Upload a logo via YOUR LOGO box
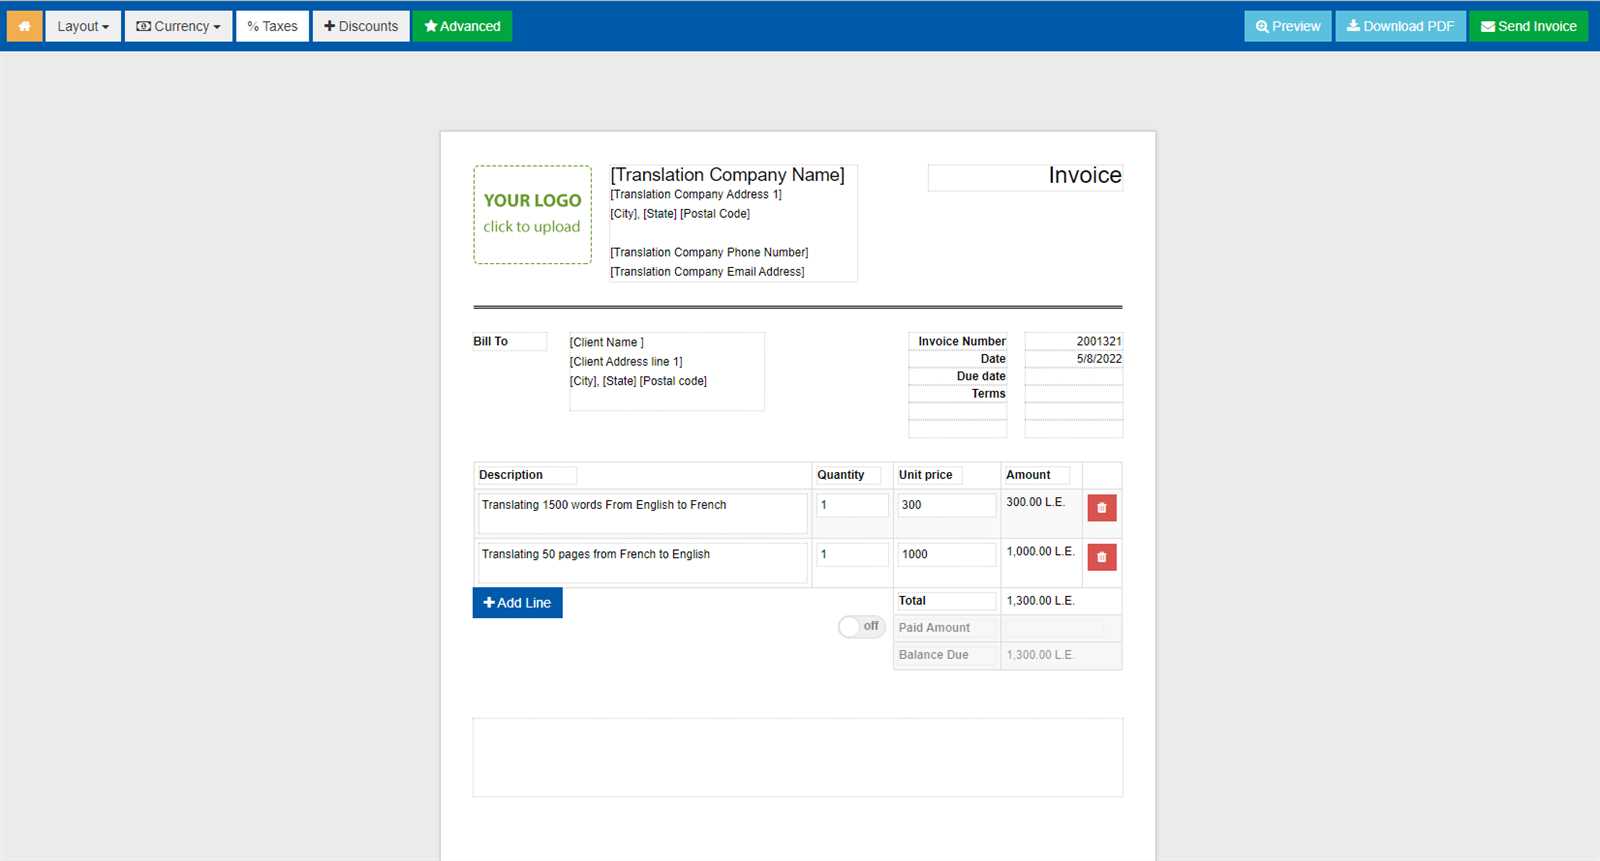Image resolution: width=1600 pixels, height=861 pixels. click(x=532, y=214)
